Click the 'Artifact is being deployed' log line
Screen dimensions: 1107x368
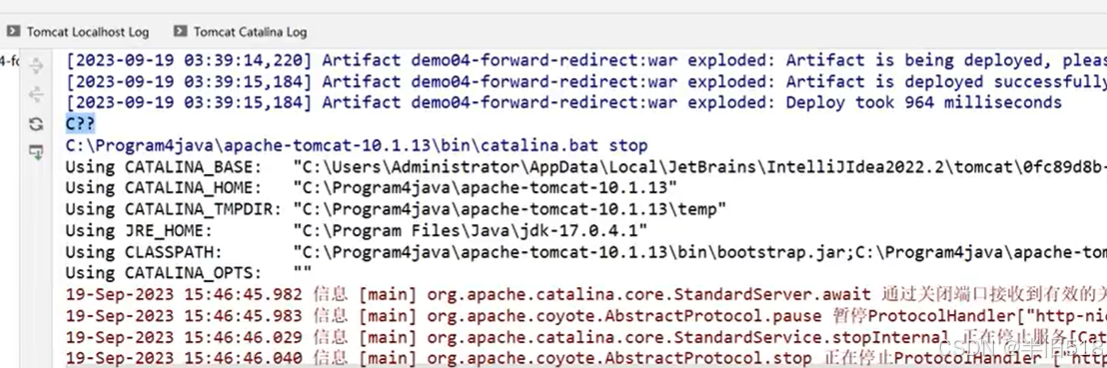pyautogui.click(x=586, y=61)
